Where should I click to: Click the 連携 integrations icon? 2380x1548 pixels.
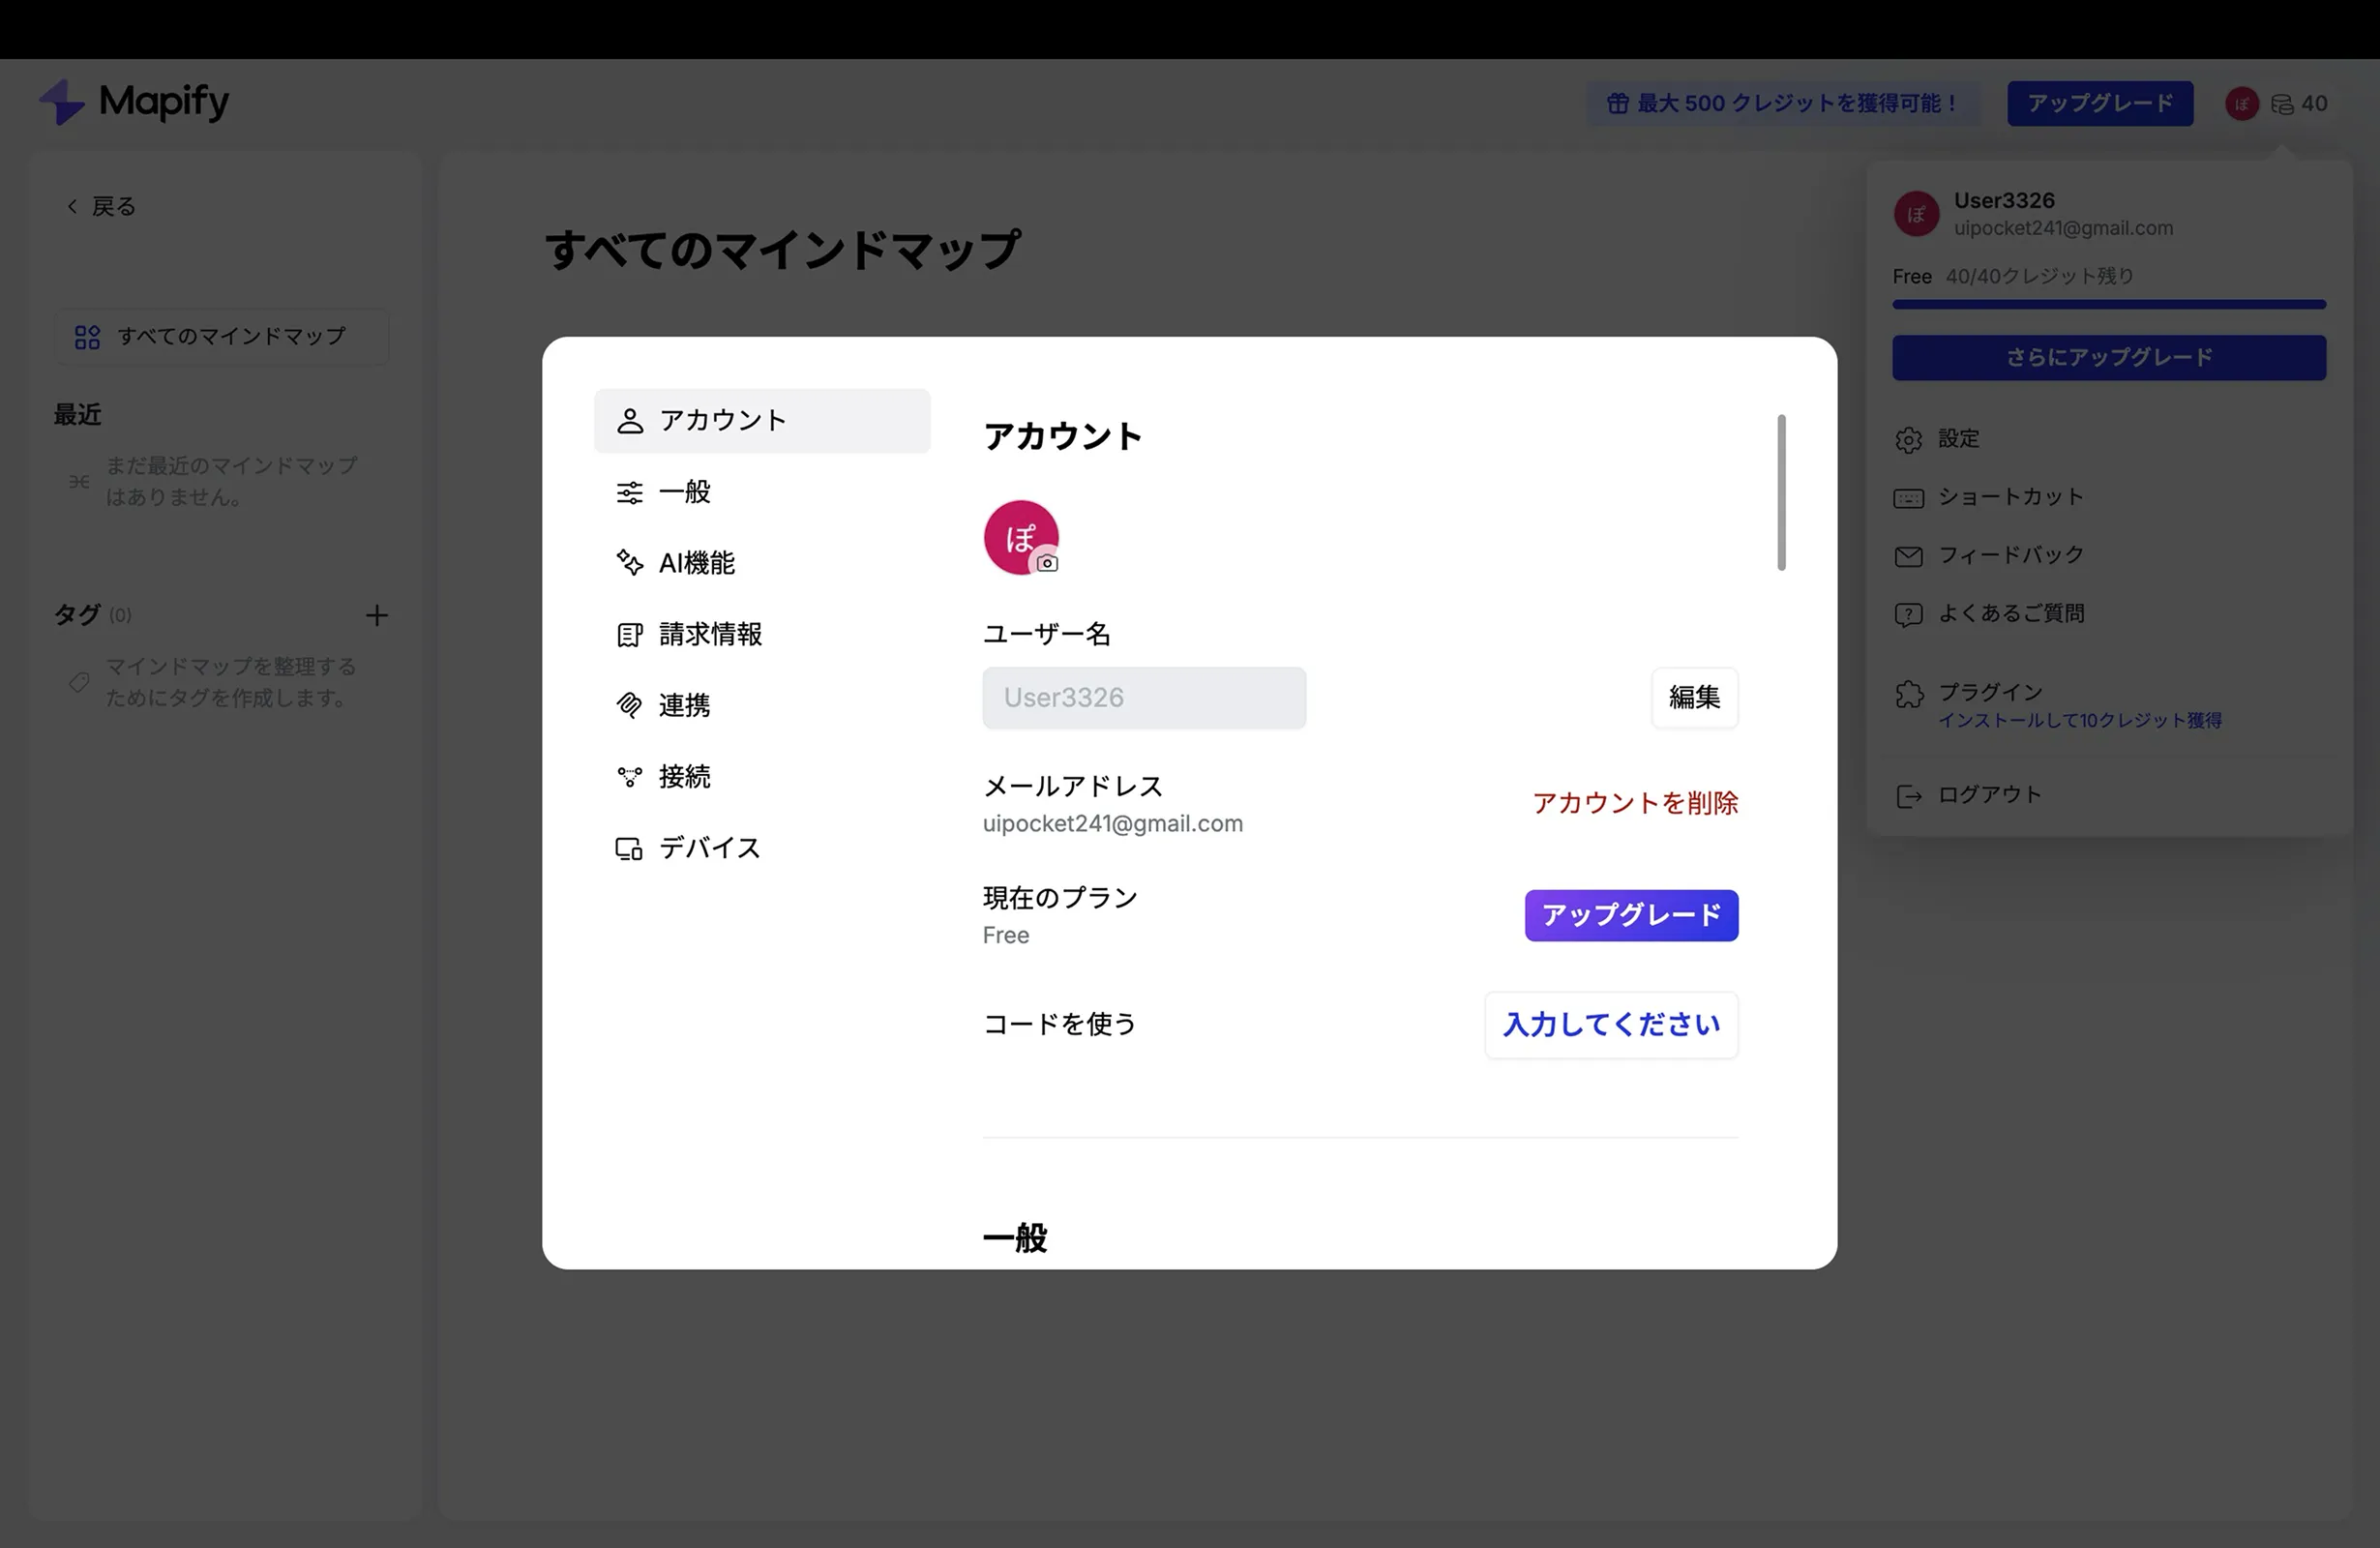click(630, 705)
